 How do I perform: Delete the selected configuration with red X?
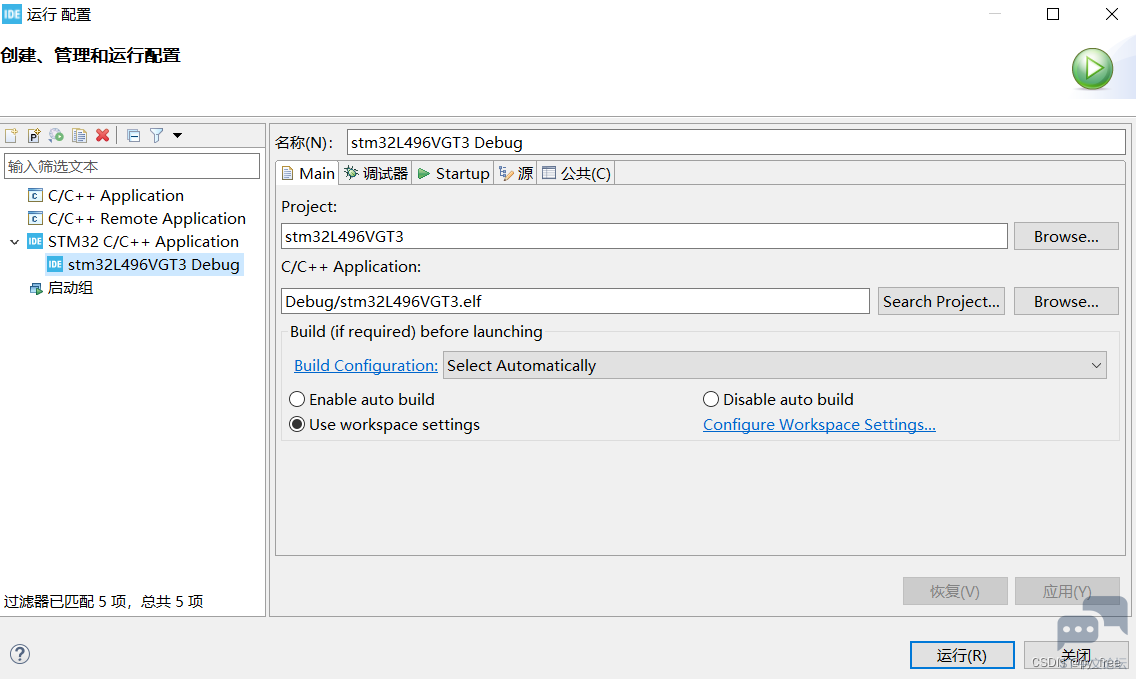coord(102,135)
